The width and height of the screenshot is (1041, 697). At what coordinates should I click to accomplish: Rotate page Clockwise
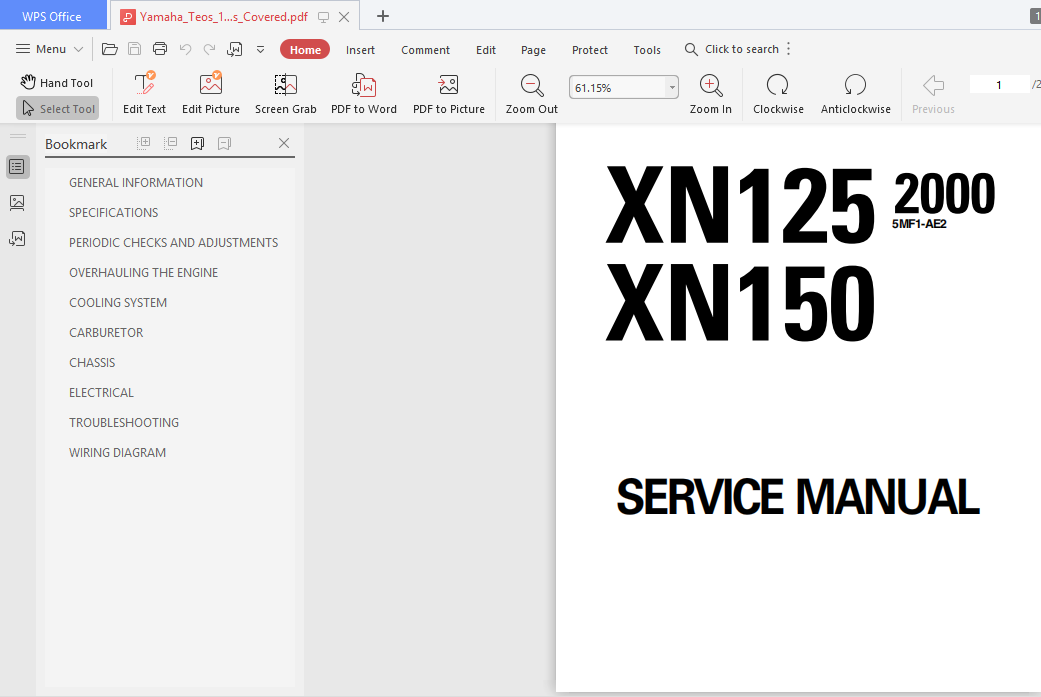click(x=778, y=94)
